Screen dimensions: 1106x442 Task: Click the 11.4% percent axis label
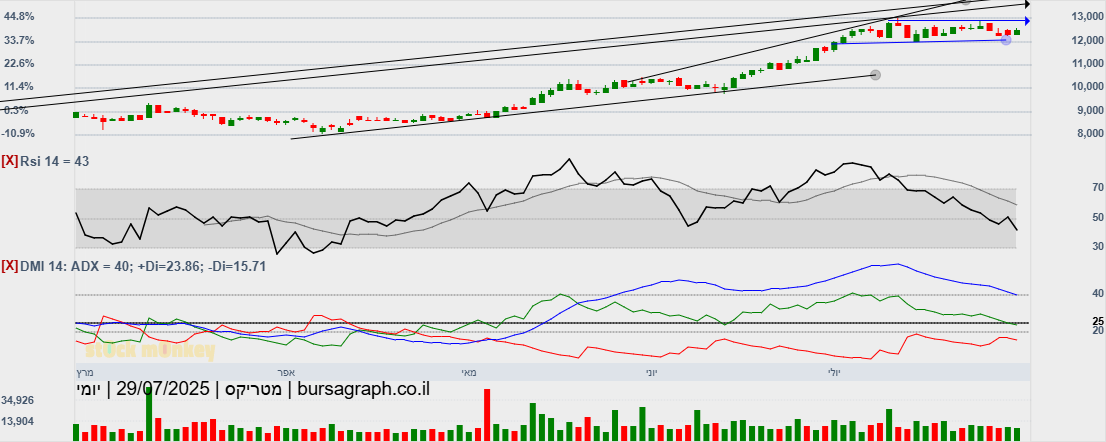pos(18,87)
